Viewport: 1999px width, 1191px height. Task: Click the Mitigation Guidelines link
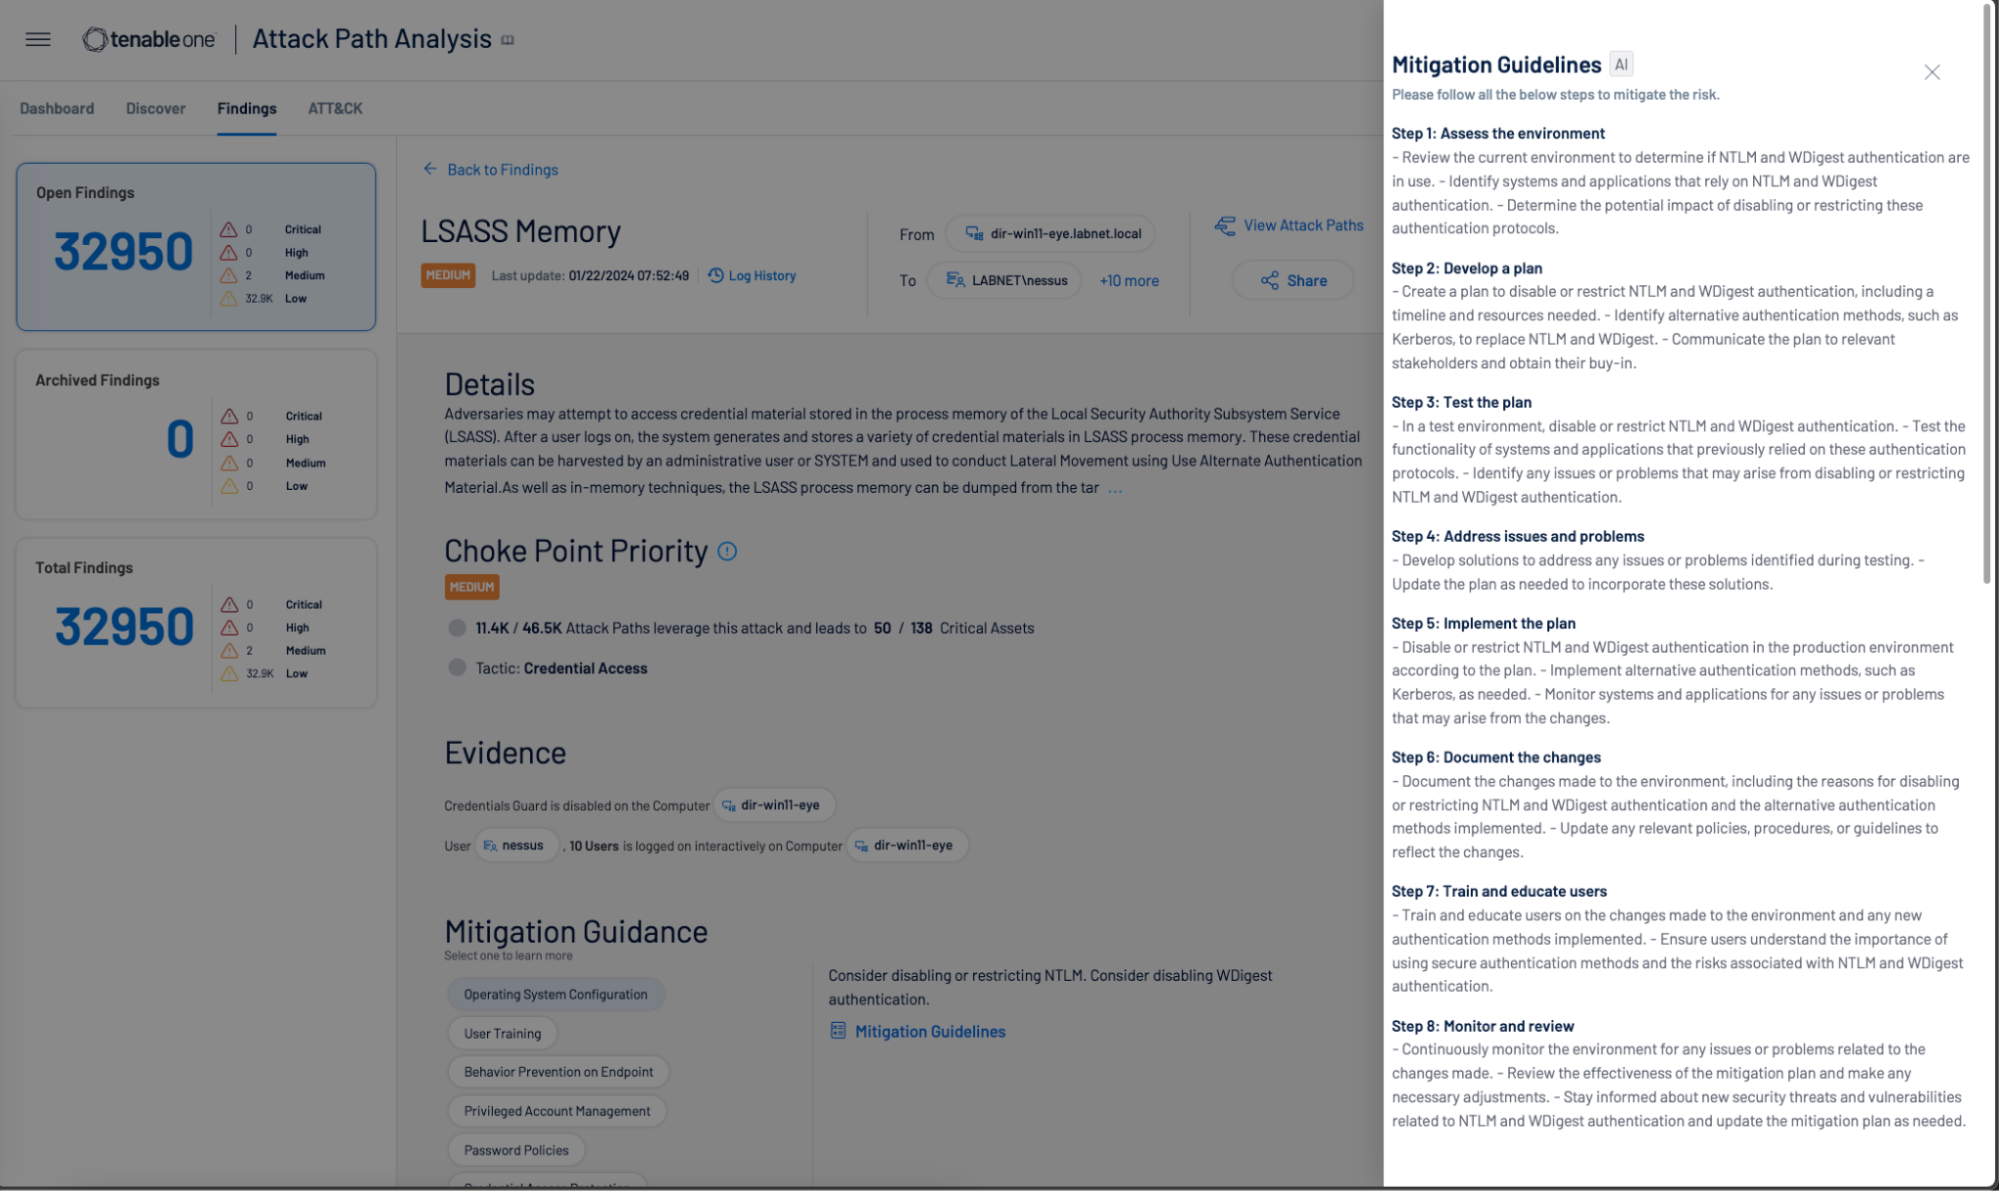click(x=930, y=1031)
